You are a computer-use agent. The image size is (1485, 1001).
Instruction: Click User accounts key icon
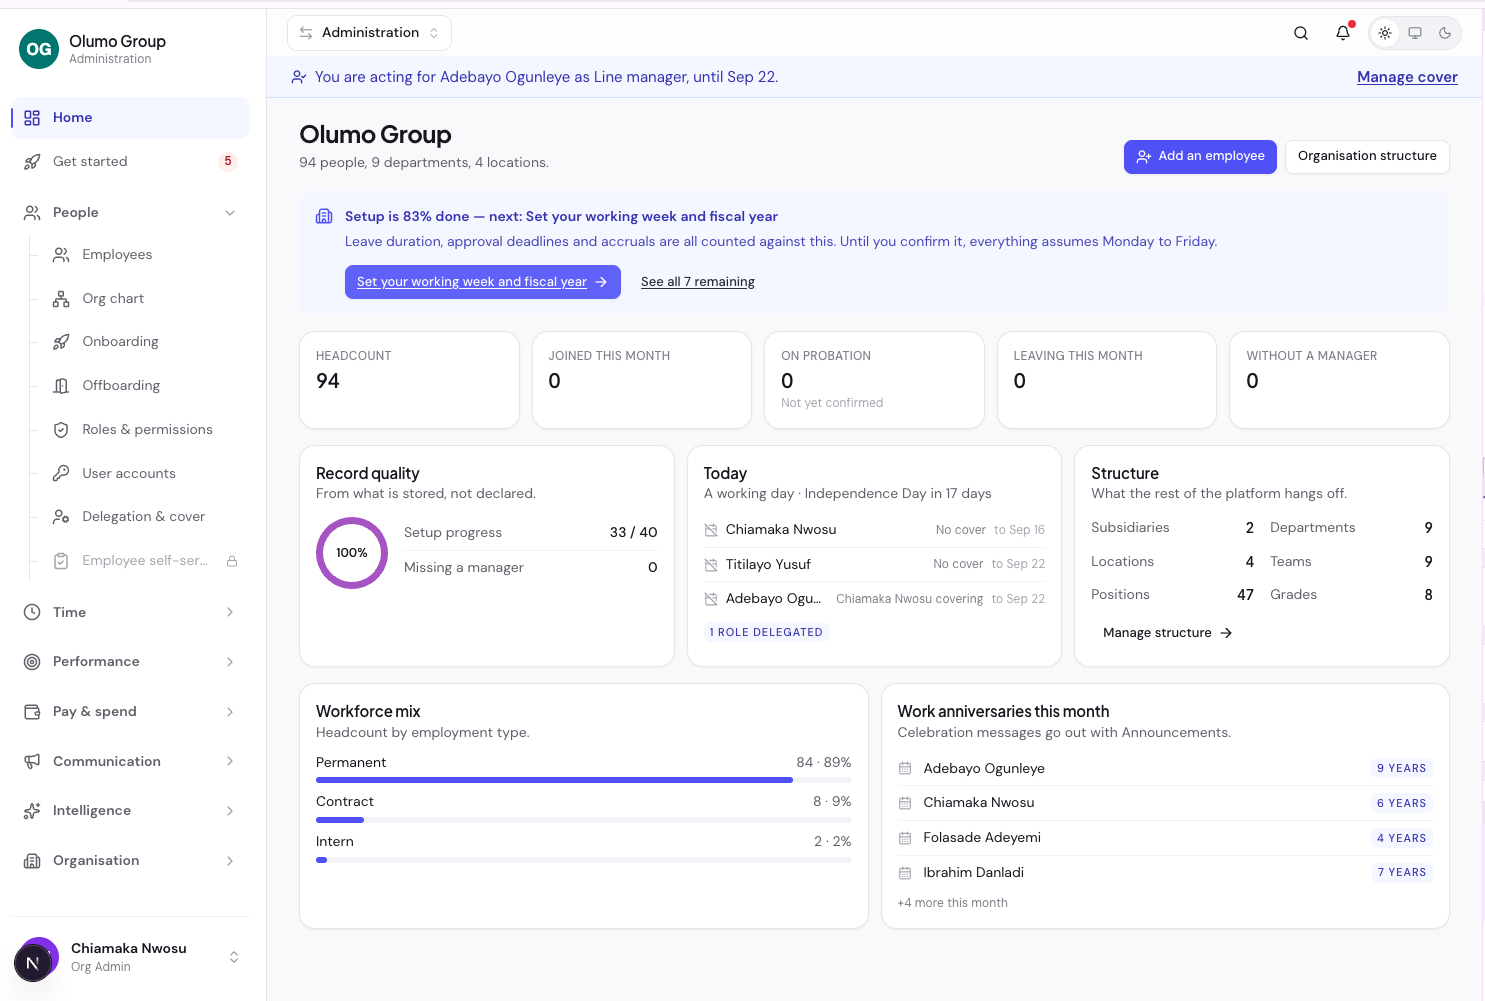click(61, 474)
